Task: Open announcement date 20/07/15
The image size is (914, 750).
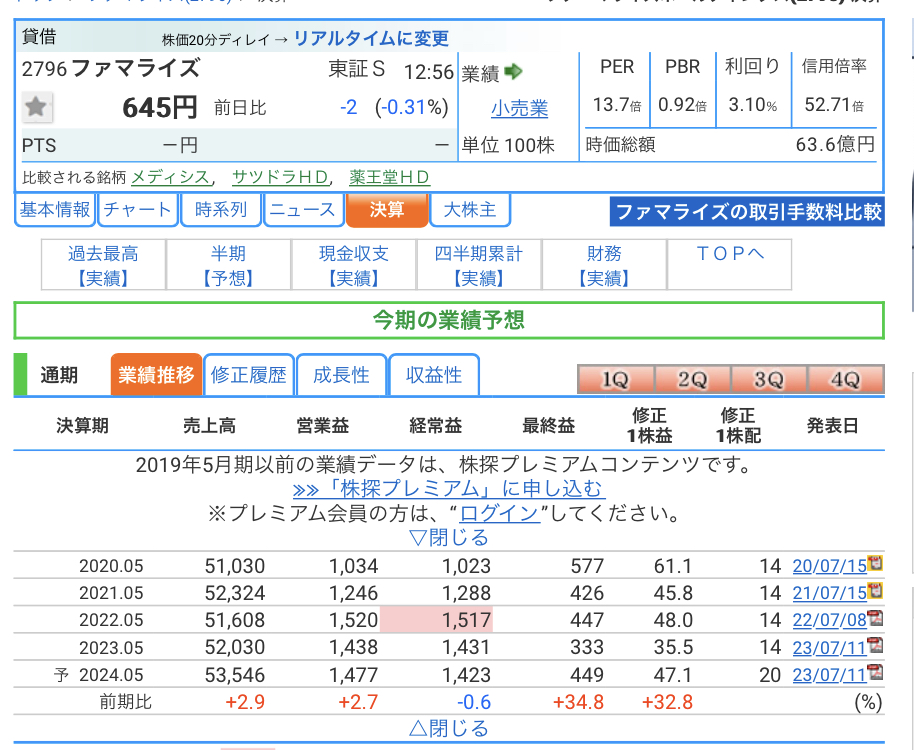Action: 829,566
